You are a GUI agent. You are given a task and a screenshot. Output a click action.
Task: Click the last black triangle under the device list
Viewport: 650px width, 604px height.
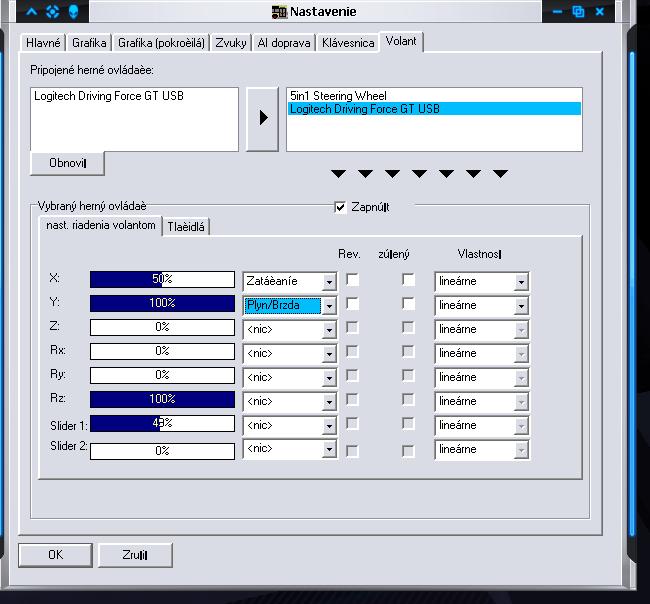click(x=500, y=174)
